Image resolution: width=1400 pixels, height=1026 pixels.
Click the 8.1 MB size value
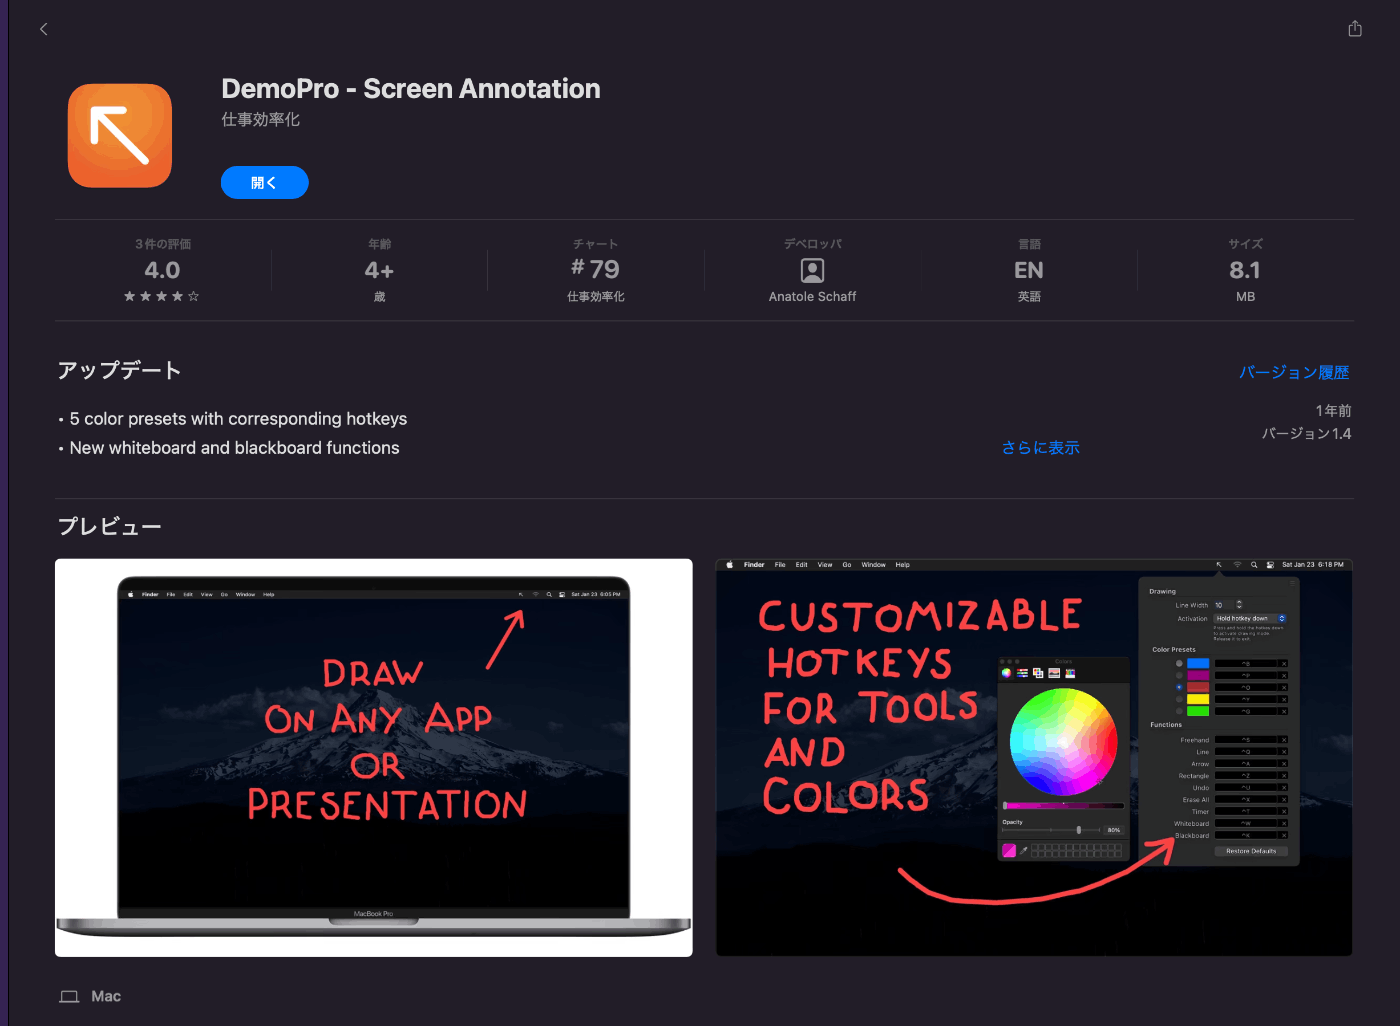[x=1245, y=270]
